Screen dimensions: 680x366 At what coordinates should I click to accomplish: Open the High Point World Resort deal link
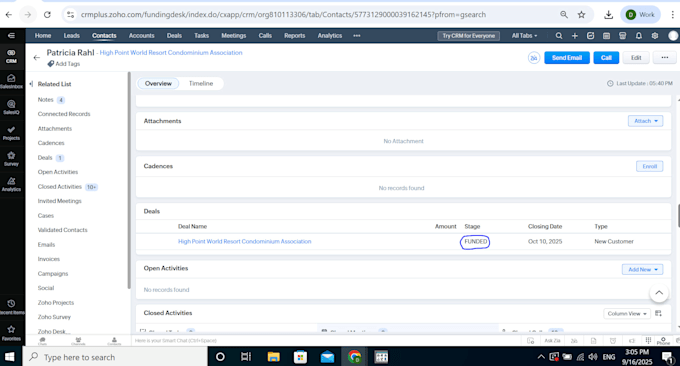click(245, 241)
